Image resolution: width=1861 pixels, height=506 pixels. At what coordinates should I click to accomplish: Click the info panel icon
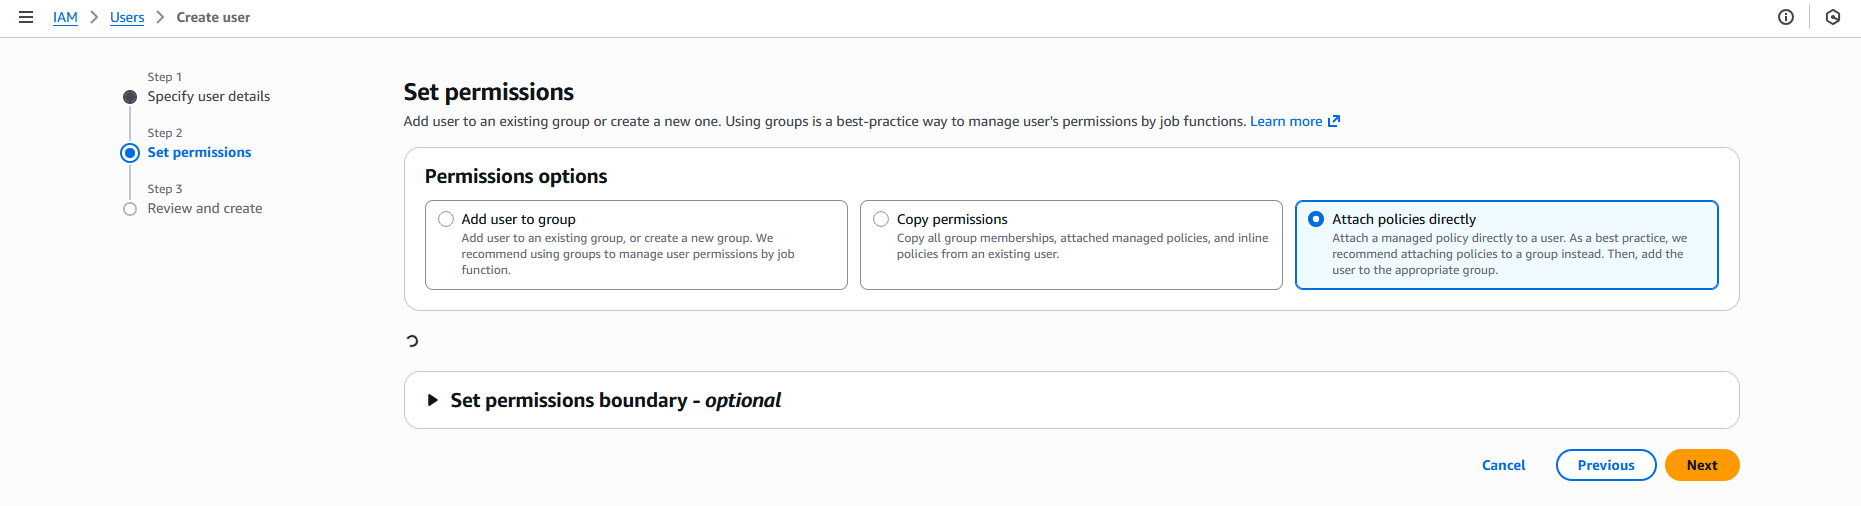coord(1786,17)
